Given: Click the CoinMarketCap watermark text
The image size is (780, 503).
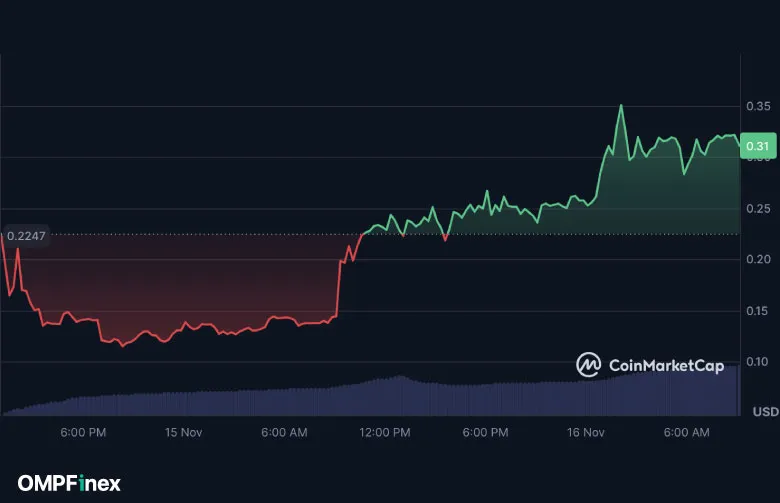Looking at the screenshot, I should click(x=666, y=366).
